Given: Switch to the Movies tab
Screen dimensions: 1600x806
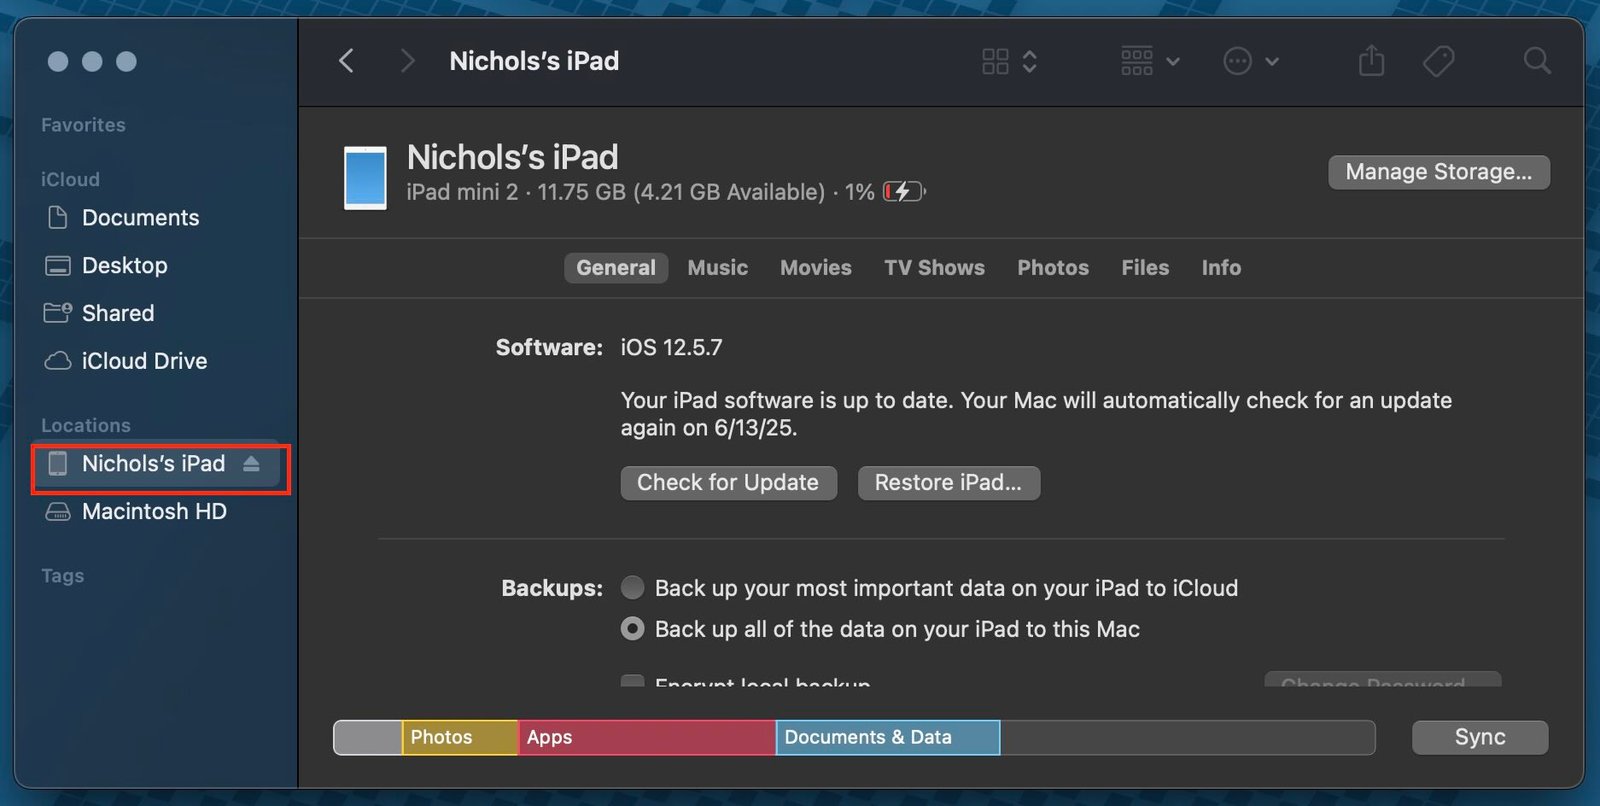Looking at the screenshot, I should pyautogui.click(x=816, y=268).
